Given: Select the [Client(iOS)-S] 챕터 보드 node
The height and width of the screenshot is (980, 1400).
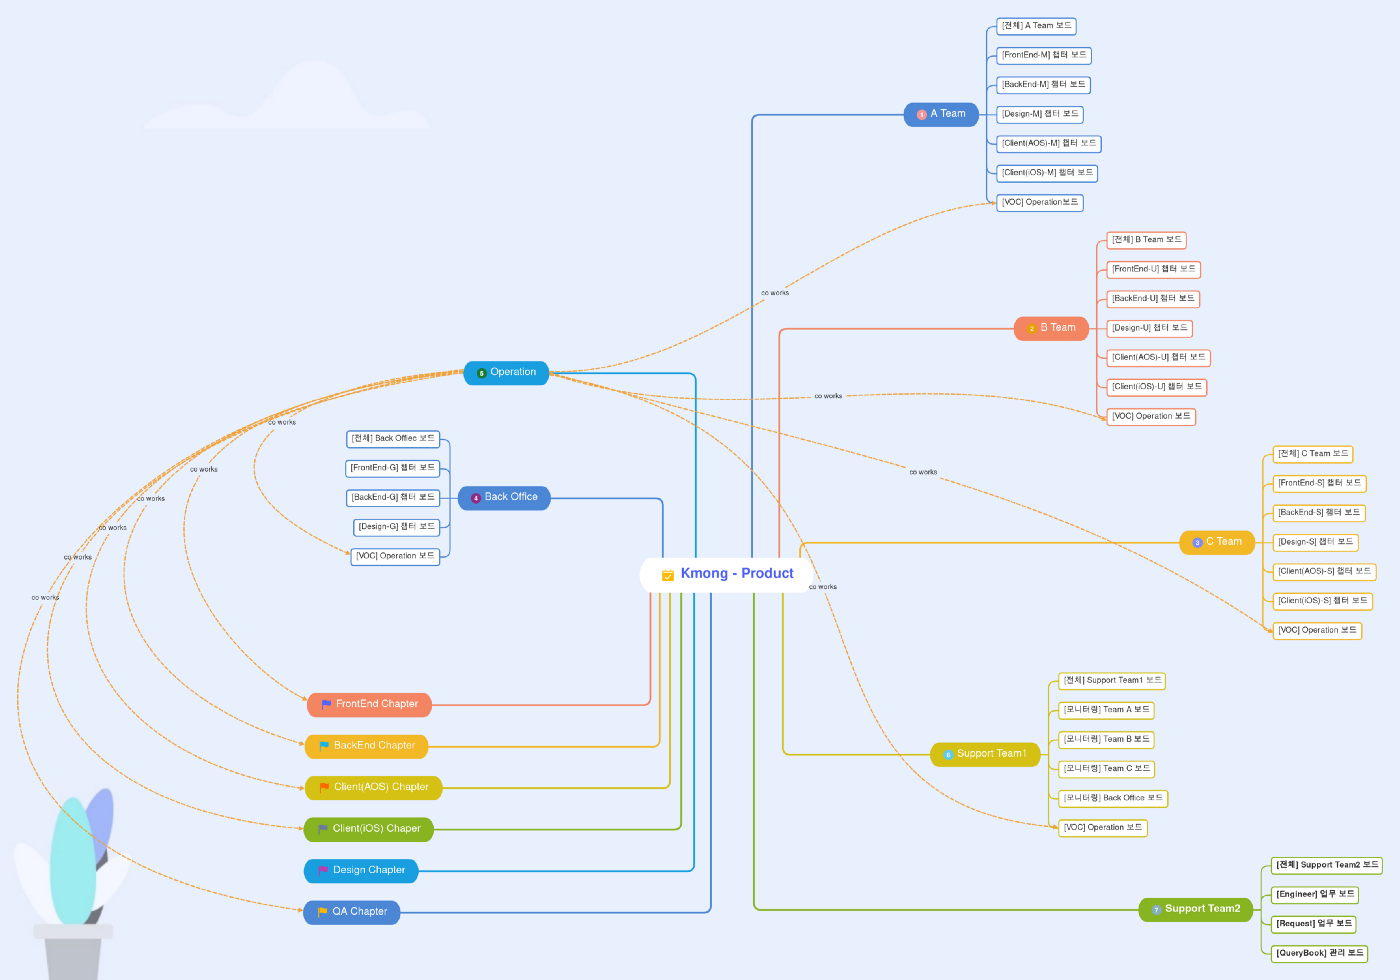Looking at the screenshot, I should 1323,601.
